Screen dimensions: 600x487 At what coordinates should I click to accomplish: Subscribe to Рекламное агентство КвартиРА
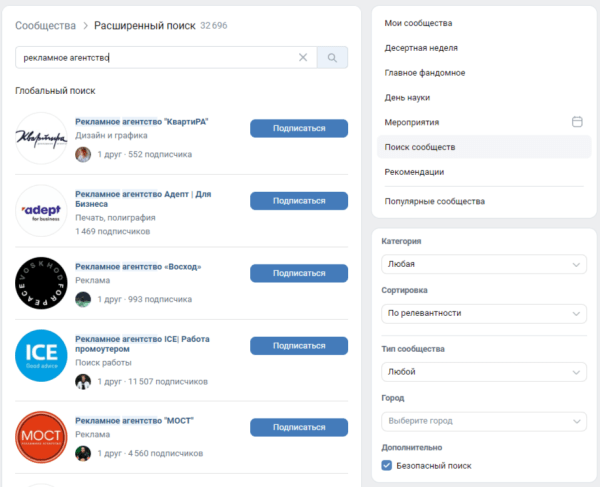(x=299, y=128)
